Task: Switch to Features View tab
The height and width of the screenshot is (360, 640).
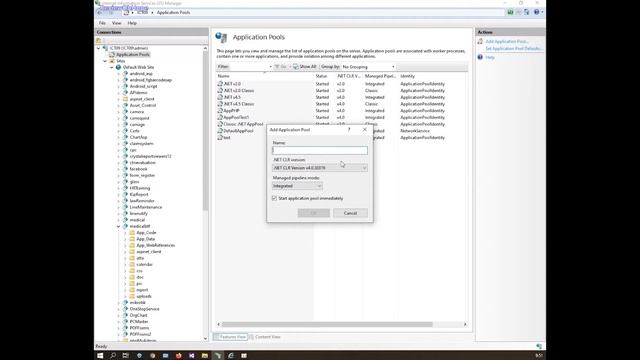Action: pyautogui.click(x=230, y=337)
